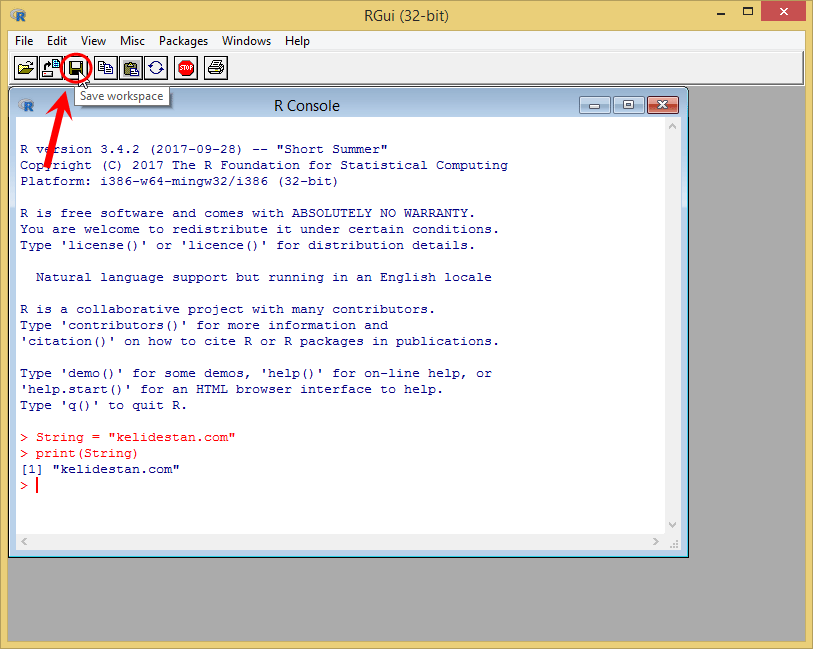Click the 'Natural language support' line
Screen dimensions: 813x649
pos(263,277)
